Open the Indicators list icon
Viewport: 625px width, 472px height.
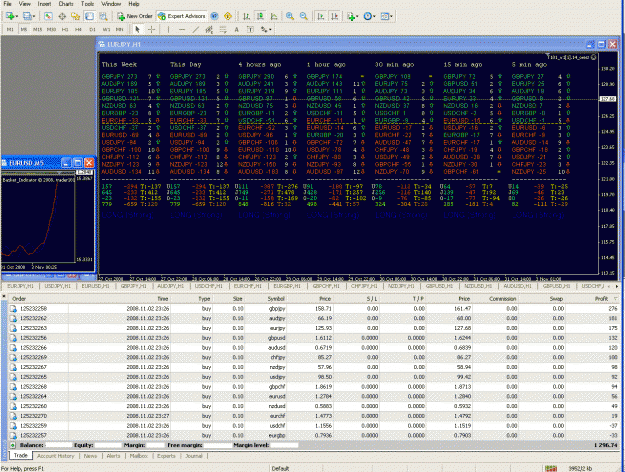[351, 16]
